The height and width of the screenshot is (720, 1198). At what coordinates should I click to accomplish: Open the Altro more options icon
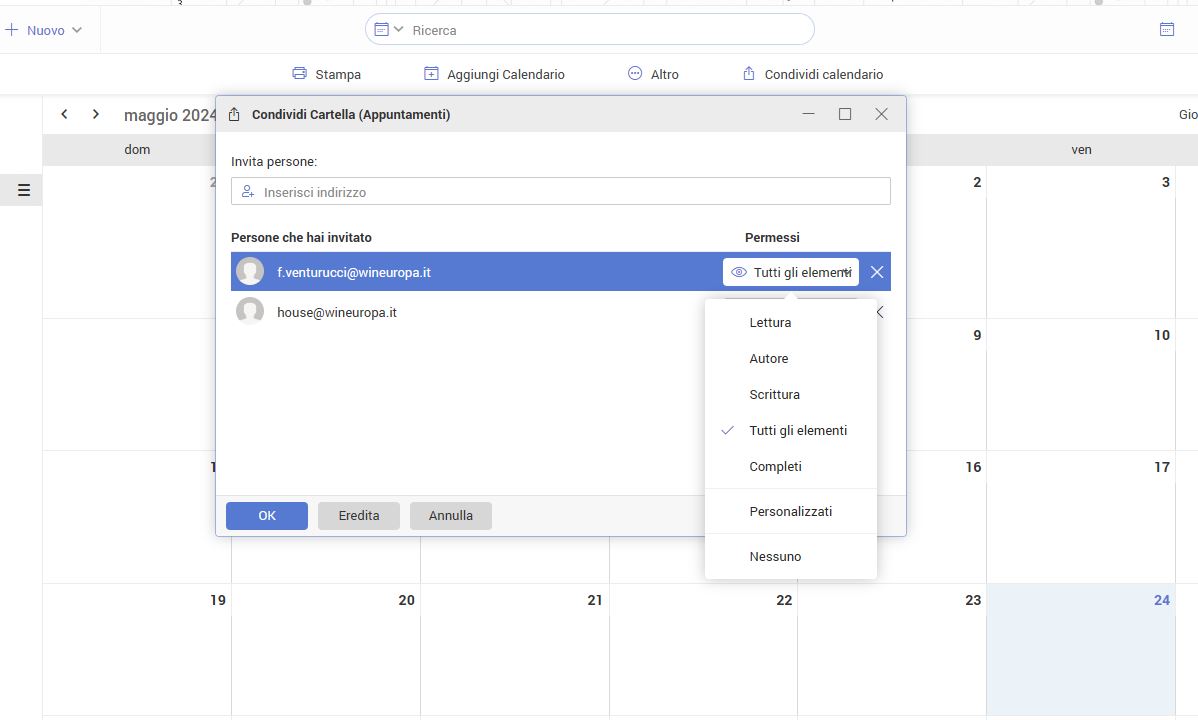[635, 74]
